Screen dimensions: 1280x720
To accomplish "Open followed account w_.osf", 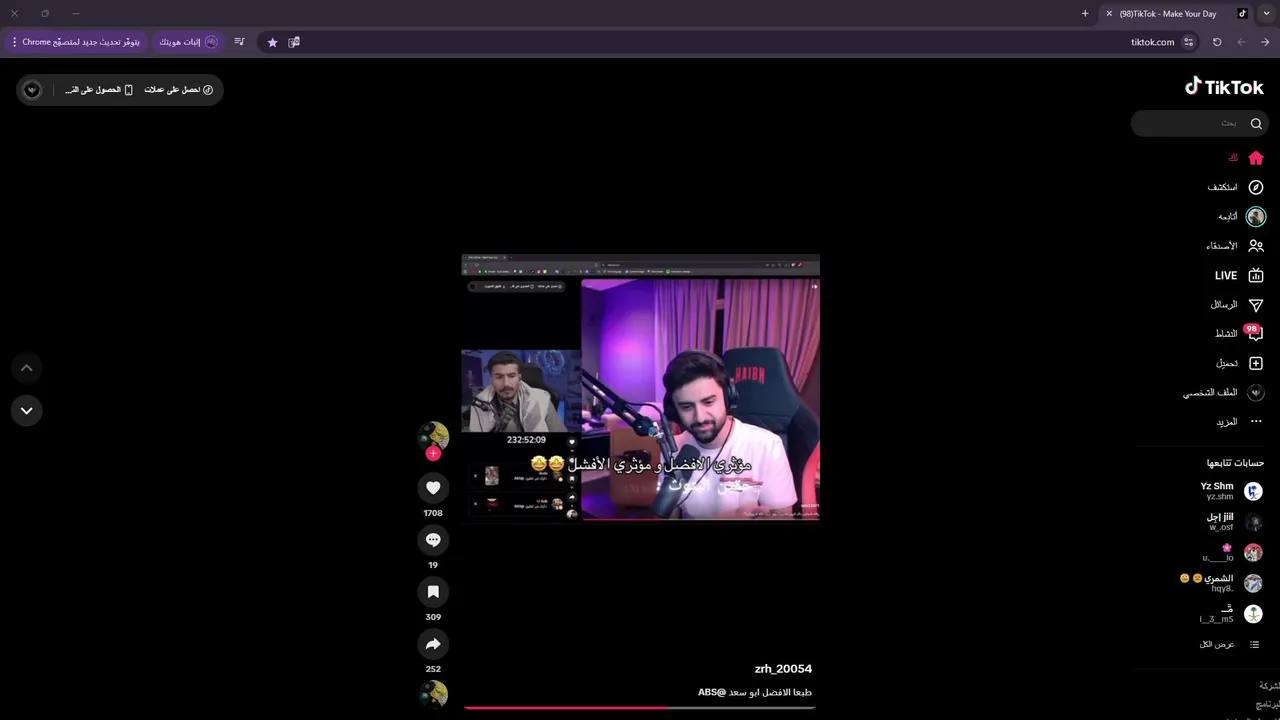I will 1235,522.
